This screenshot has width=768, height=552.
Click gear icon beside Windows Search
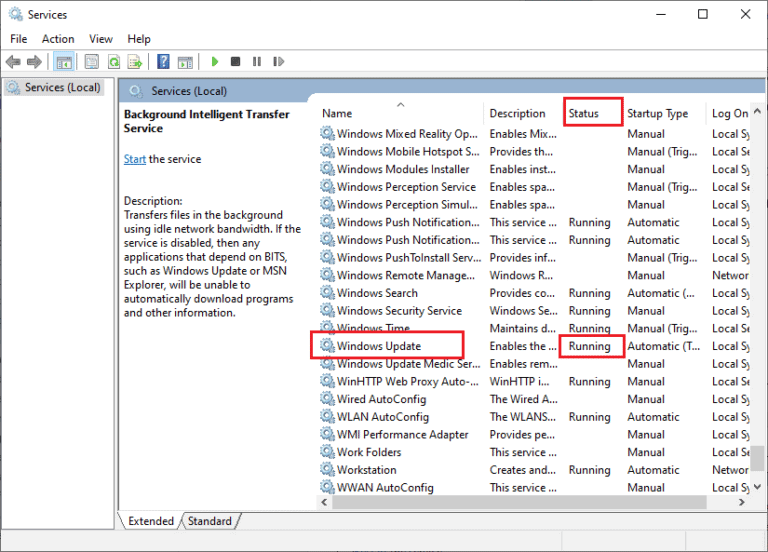[327, 293]
